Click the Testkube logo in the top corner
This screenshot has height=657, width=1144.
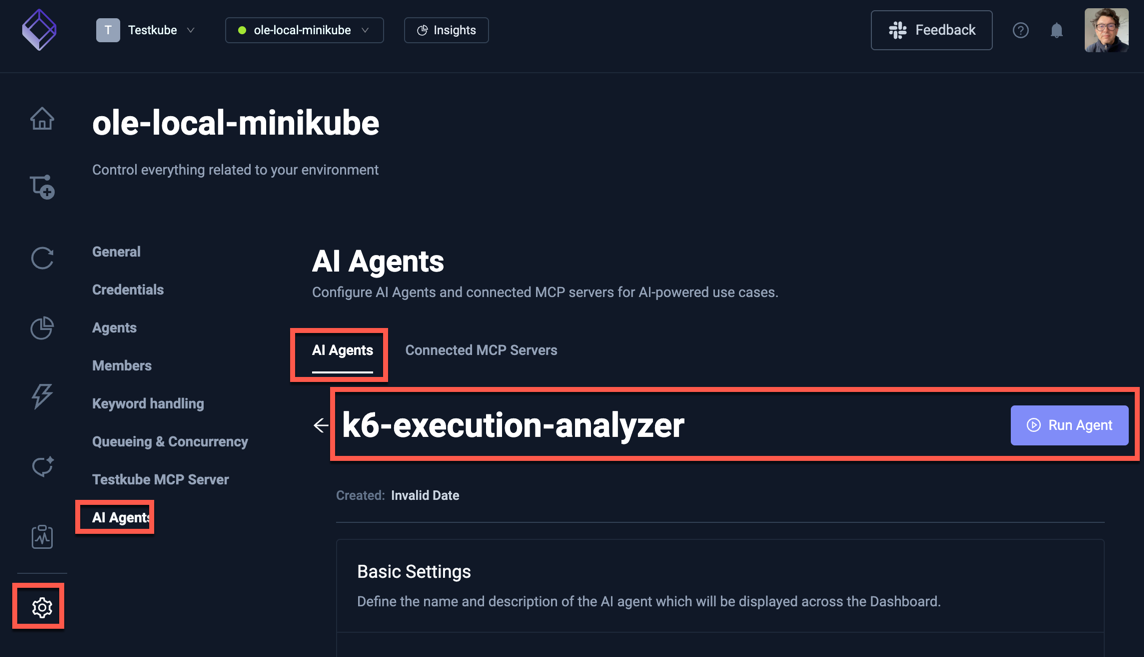(x=39, y=30)
